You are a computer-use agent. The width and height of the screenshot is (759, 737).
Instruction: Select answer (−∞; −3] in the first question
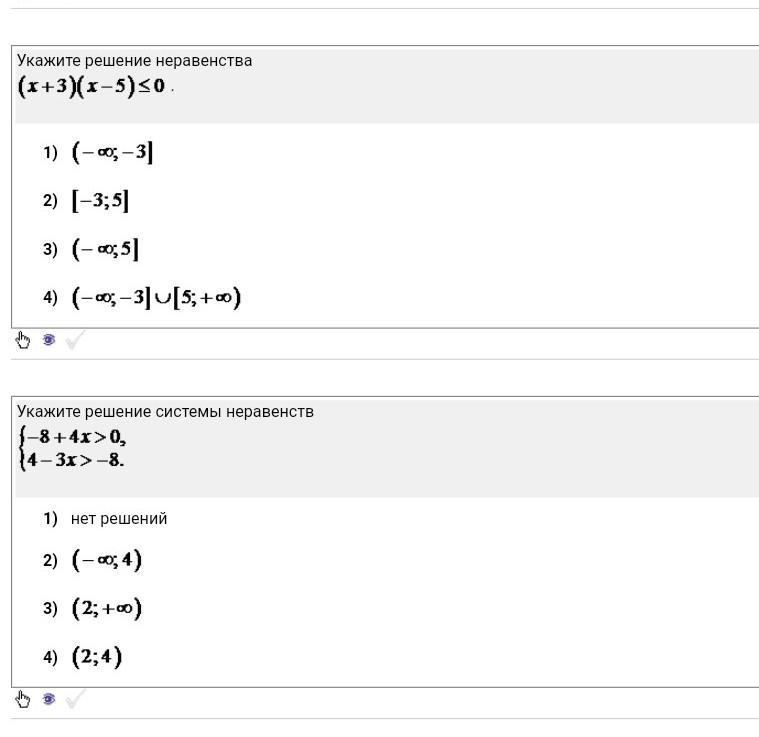pos(112,153)
